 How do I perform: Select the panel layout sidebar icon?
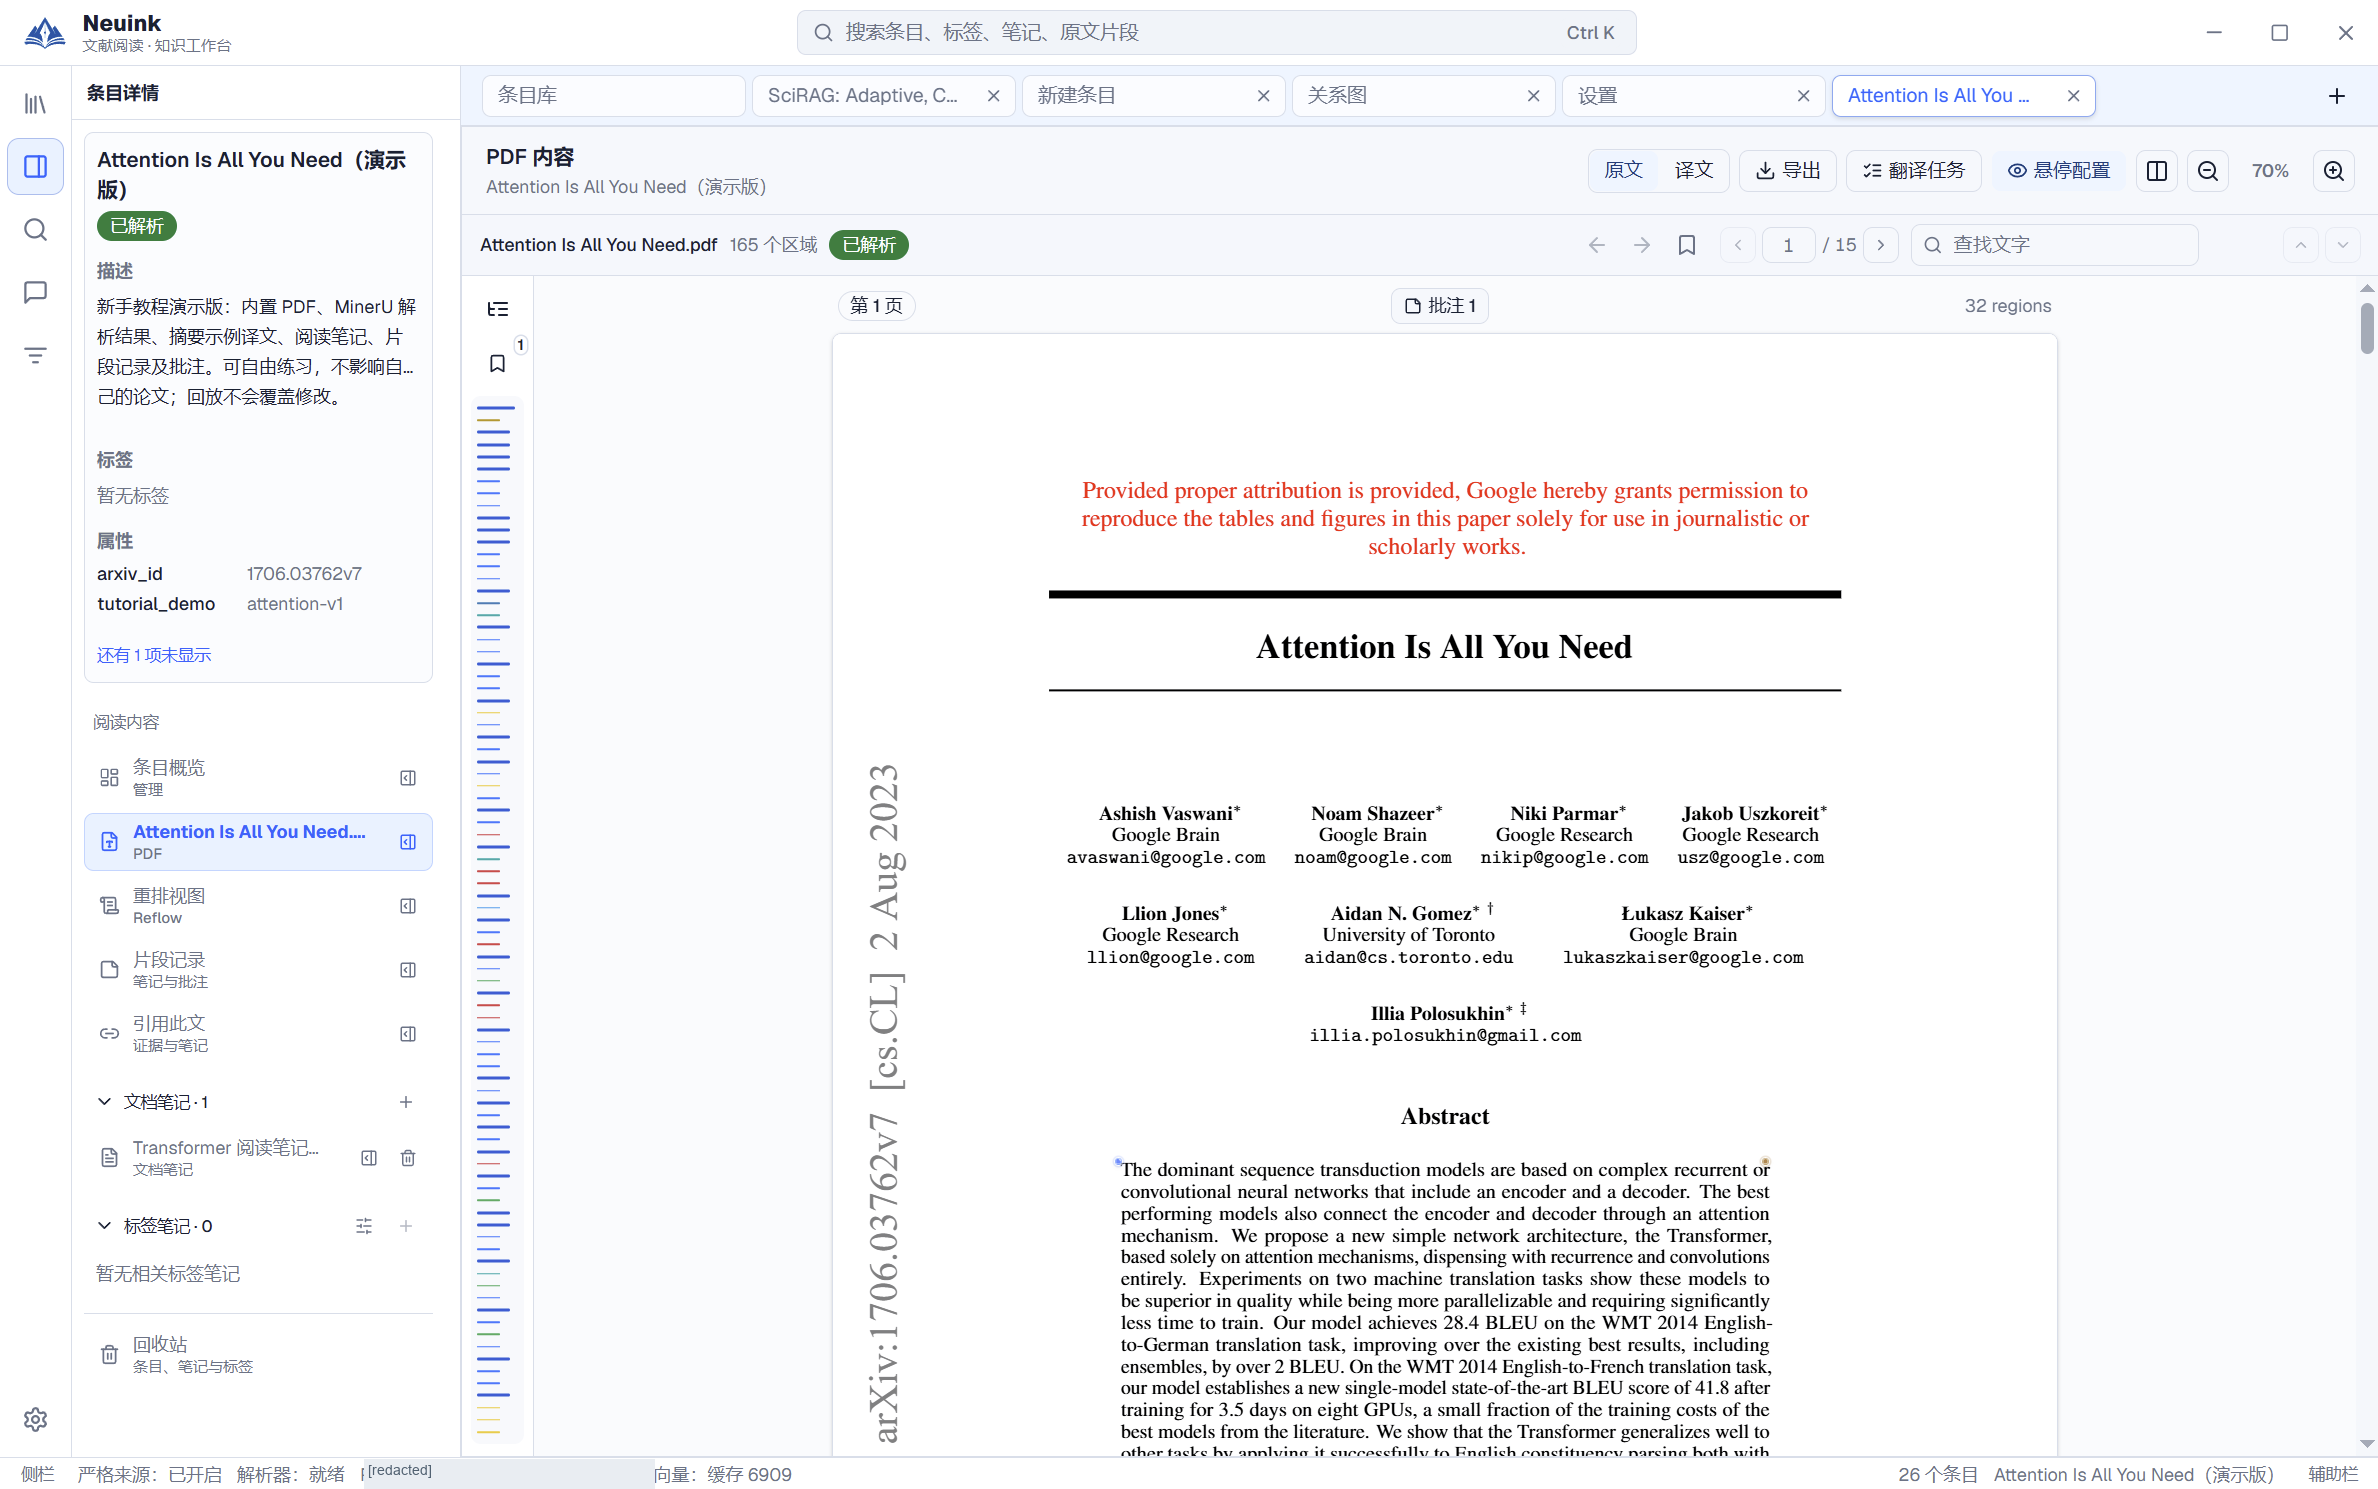tap(35, 167)
